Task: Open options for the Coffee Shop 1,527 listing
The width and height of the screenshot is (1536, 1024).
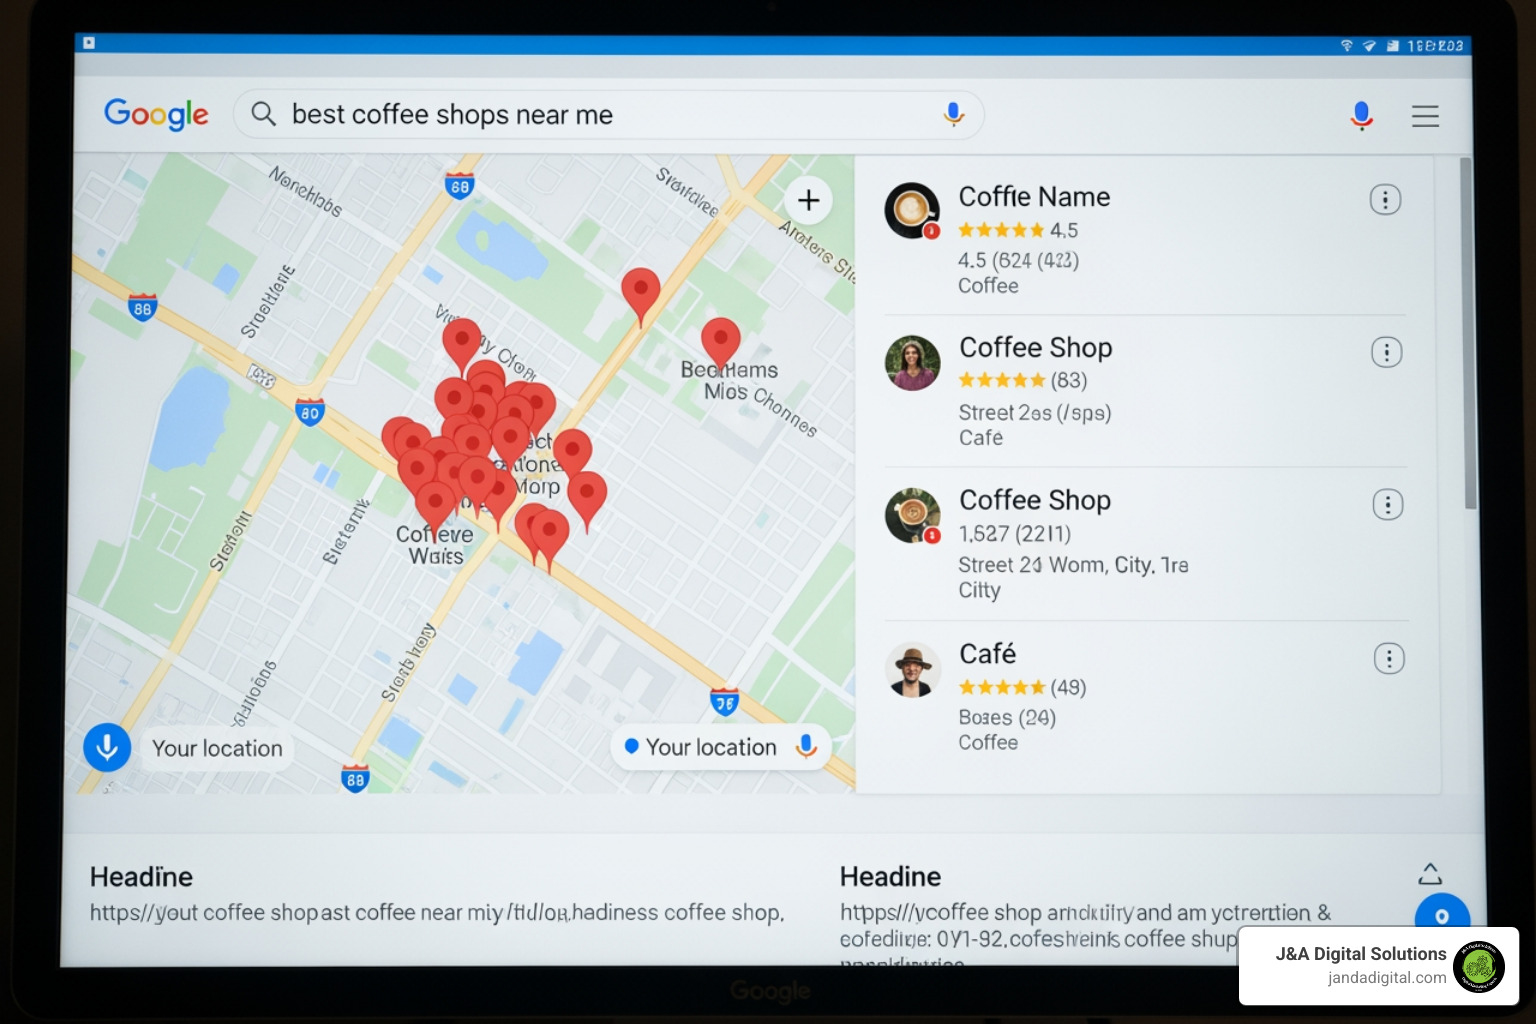Action: [1387, 505]
